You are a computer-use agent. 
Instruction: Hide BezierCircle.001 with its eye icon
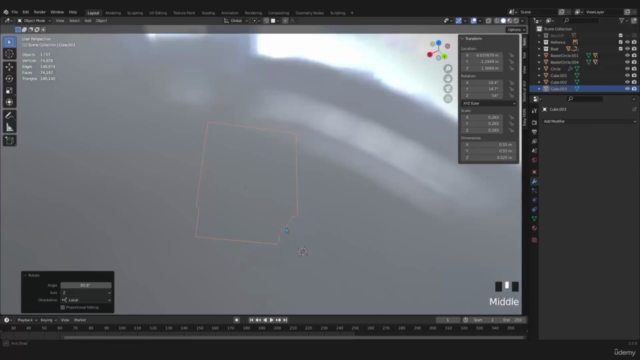click(627, 56)
